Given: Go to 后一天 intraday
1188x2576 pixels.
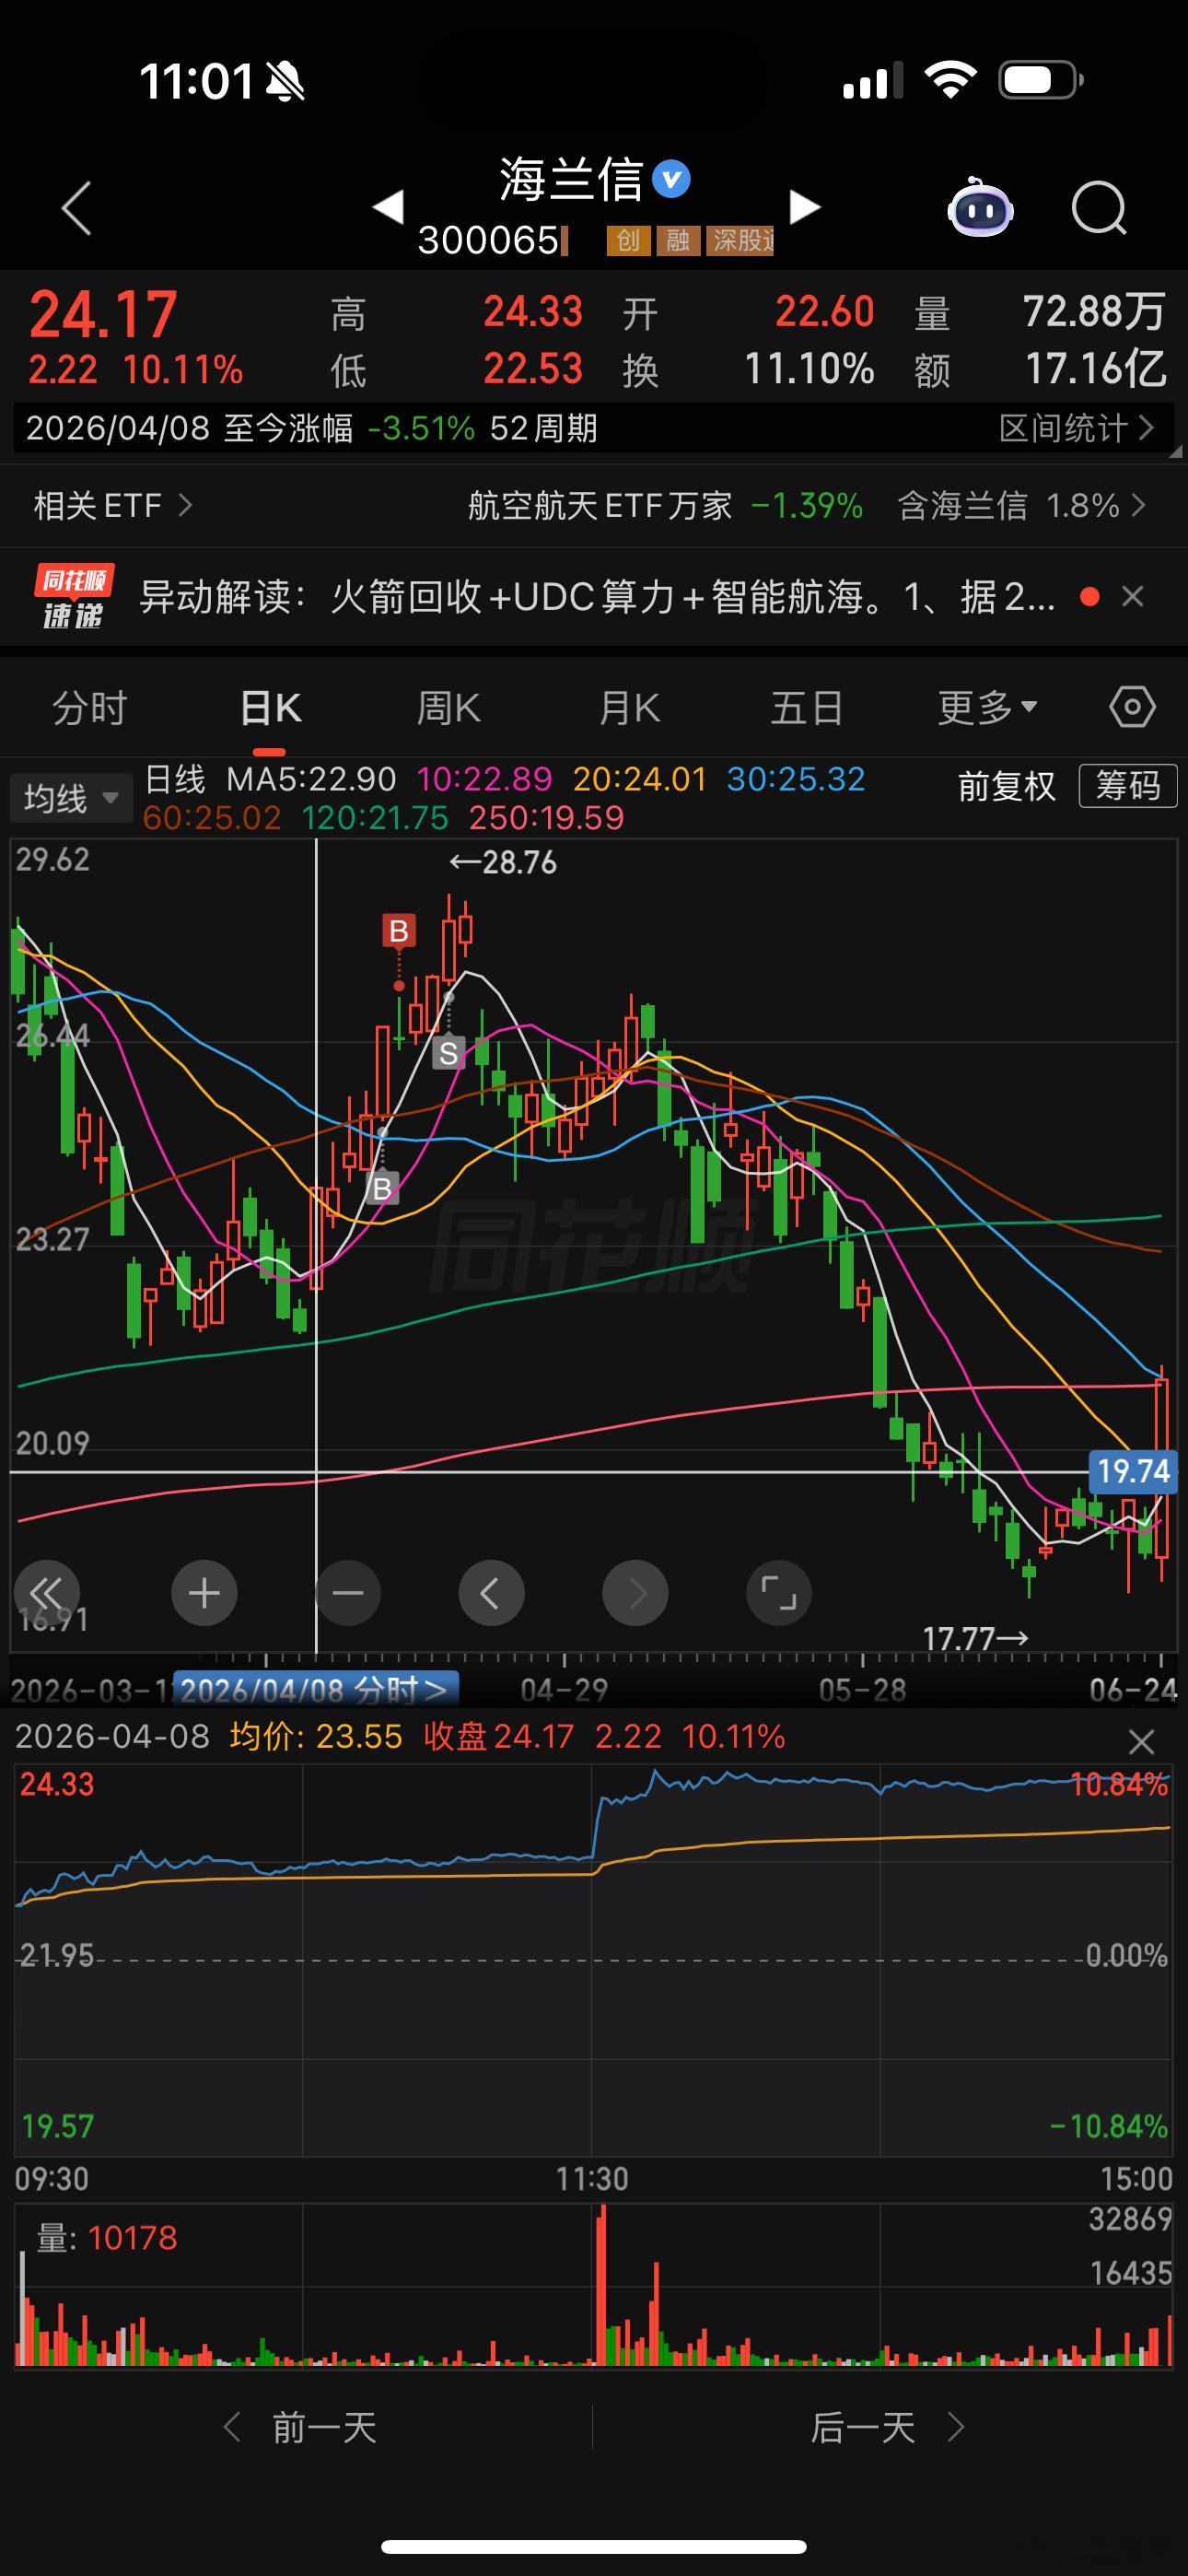Looking at the screenshot, I should pos(887,2428).
